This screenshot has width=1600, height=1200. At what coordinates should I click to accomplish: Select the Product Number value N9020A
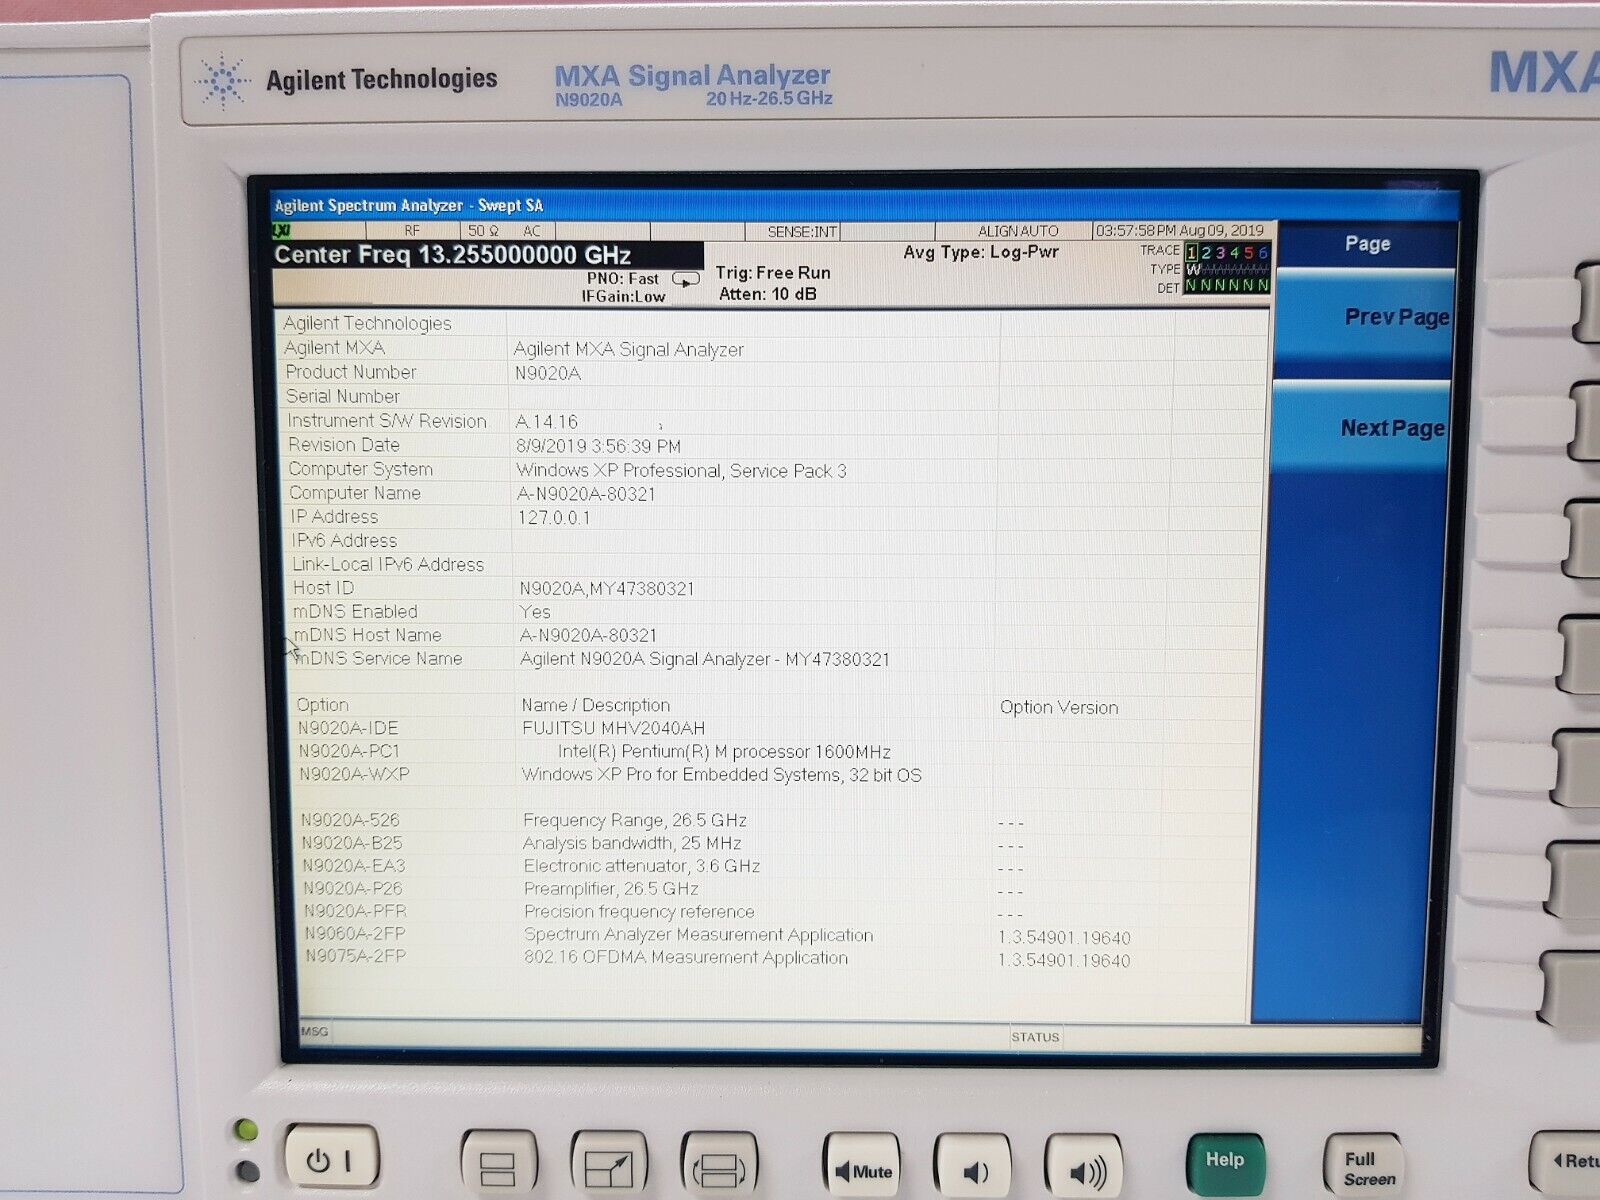[547, 373]
